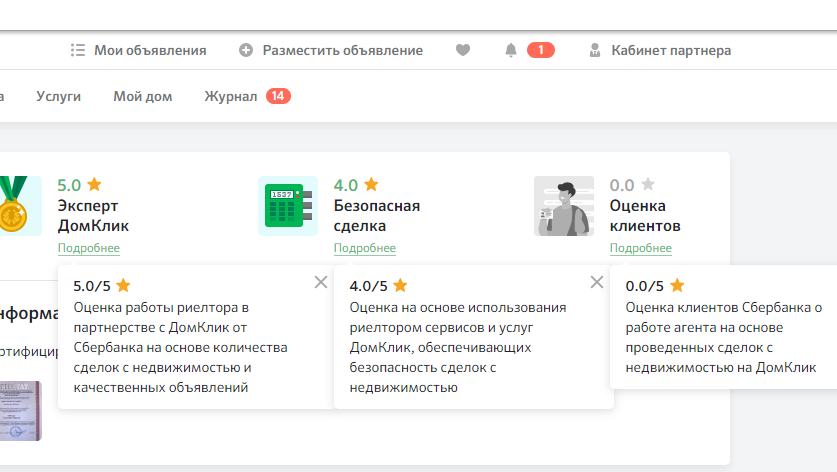Screen dimensions: 837x472
Task: Click the green calculator Безопасная сделка icon
Action: (x=288, y=206)
